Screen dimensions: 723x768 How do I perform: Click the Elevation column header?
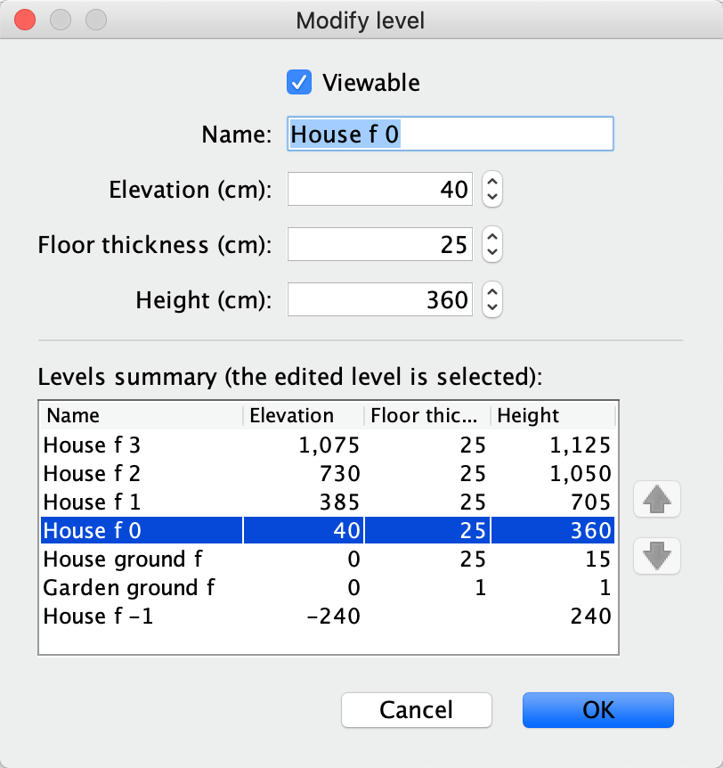click(x=304, y=415)
